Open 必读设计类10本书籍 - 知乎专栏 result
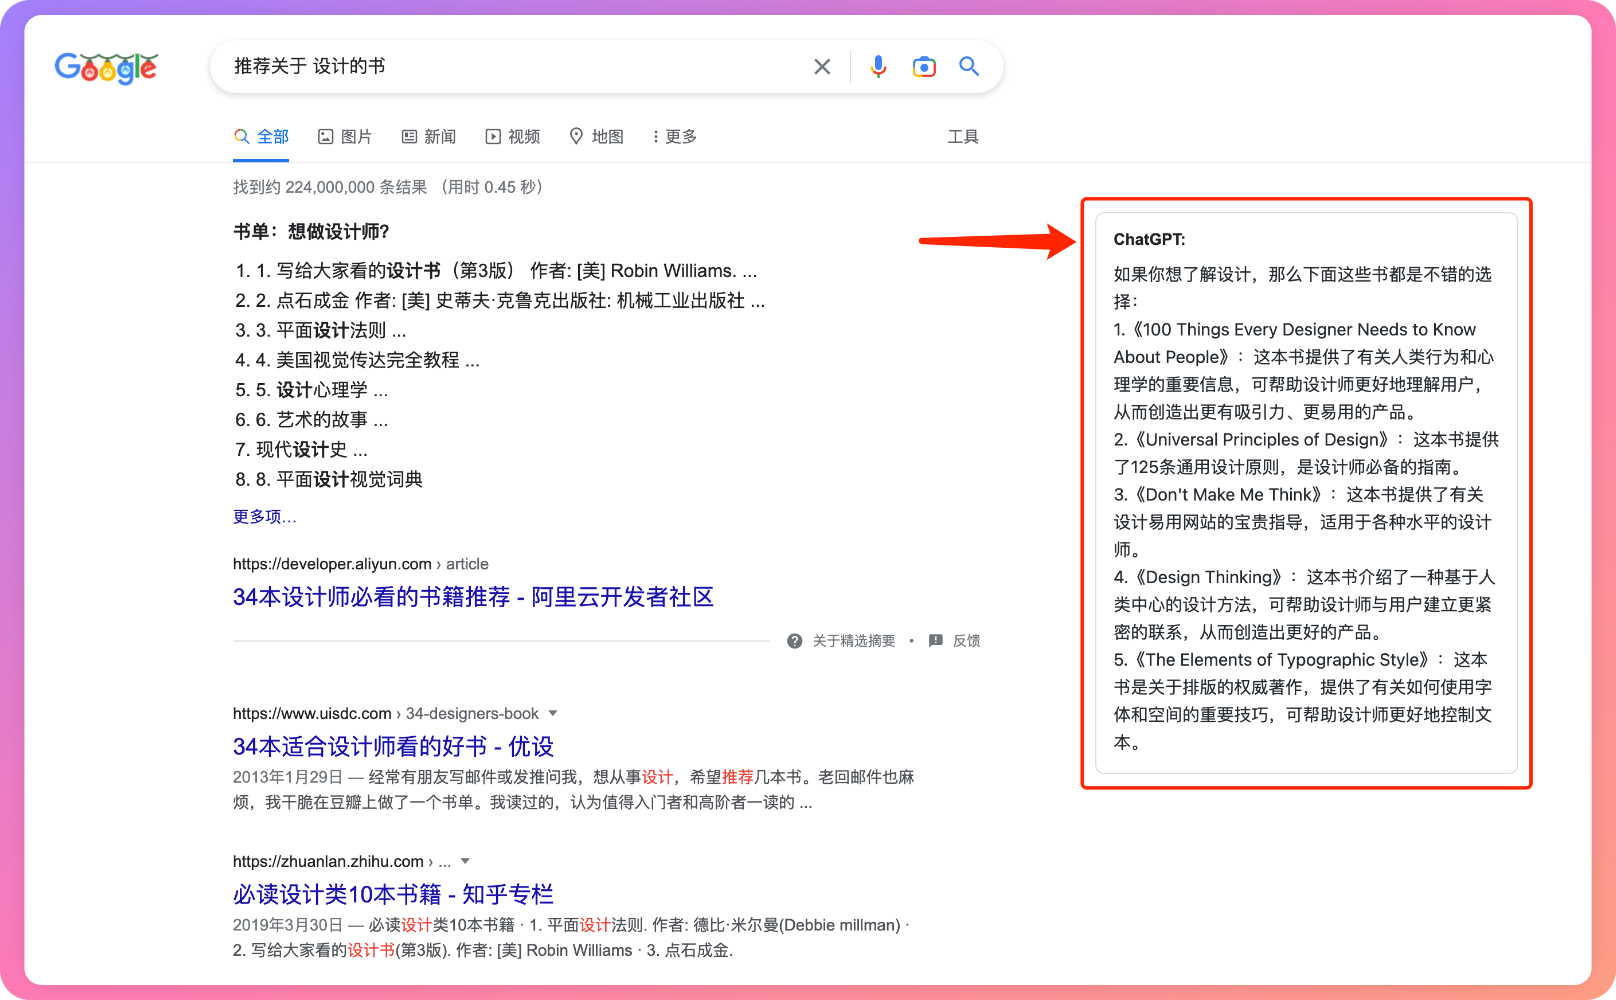Screen dimensions: 1616x1000 (x=393, y=895)
